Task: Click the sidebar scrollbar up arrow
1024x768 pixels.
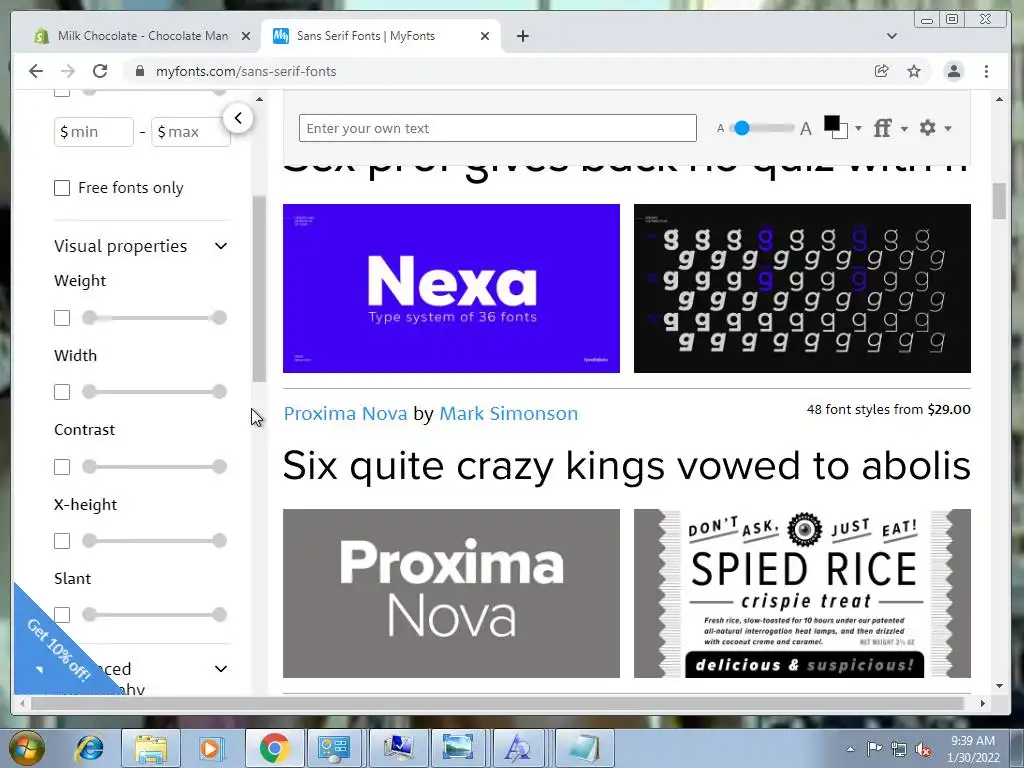Action: click(259, 99)
